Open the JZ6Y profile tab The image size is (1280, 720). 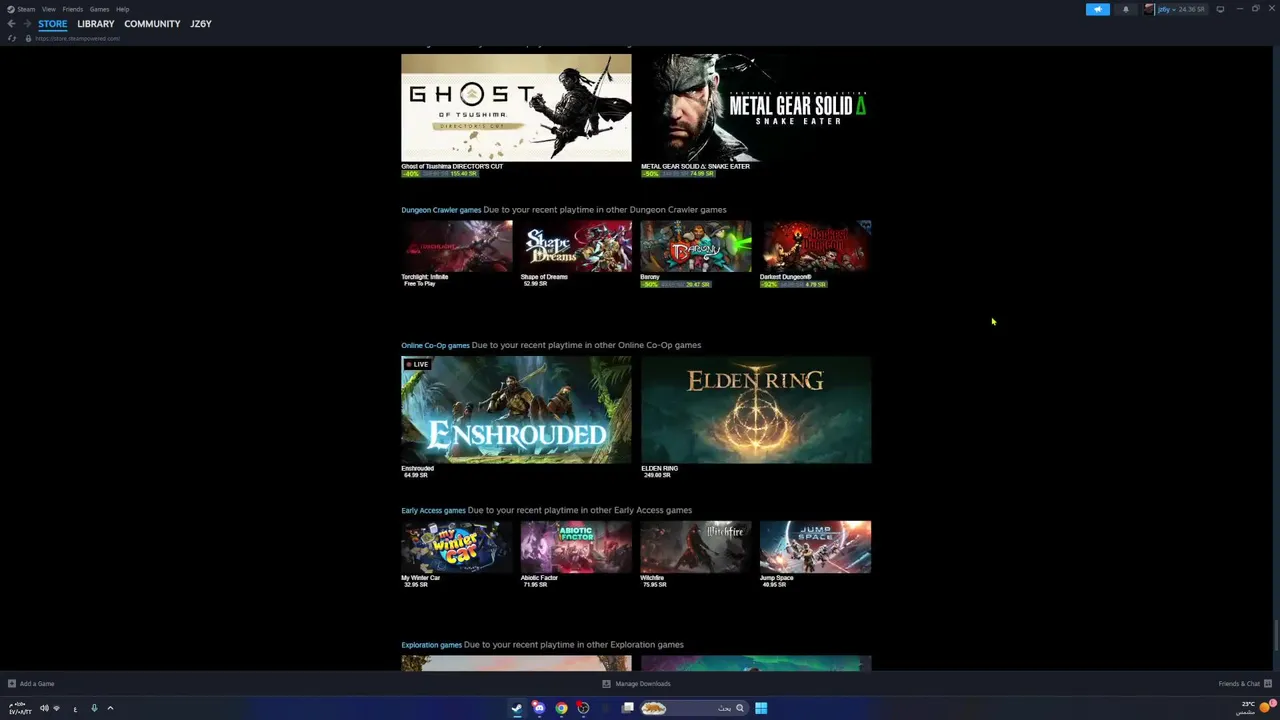tap(201, 24)
